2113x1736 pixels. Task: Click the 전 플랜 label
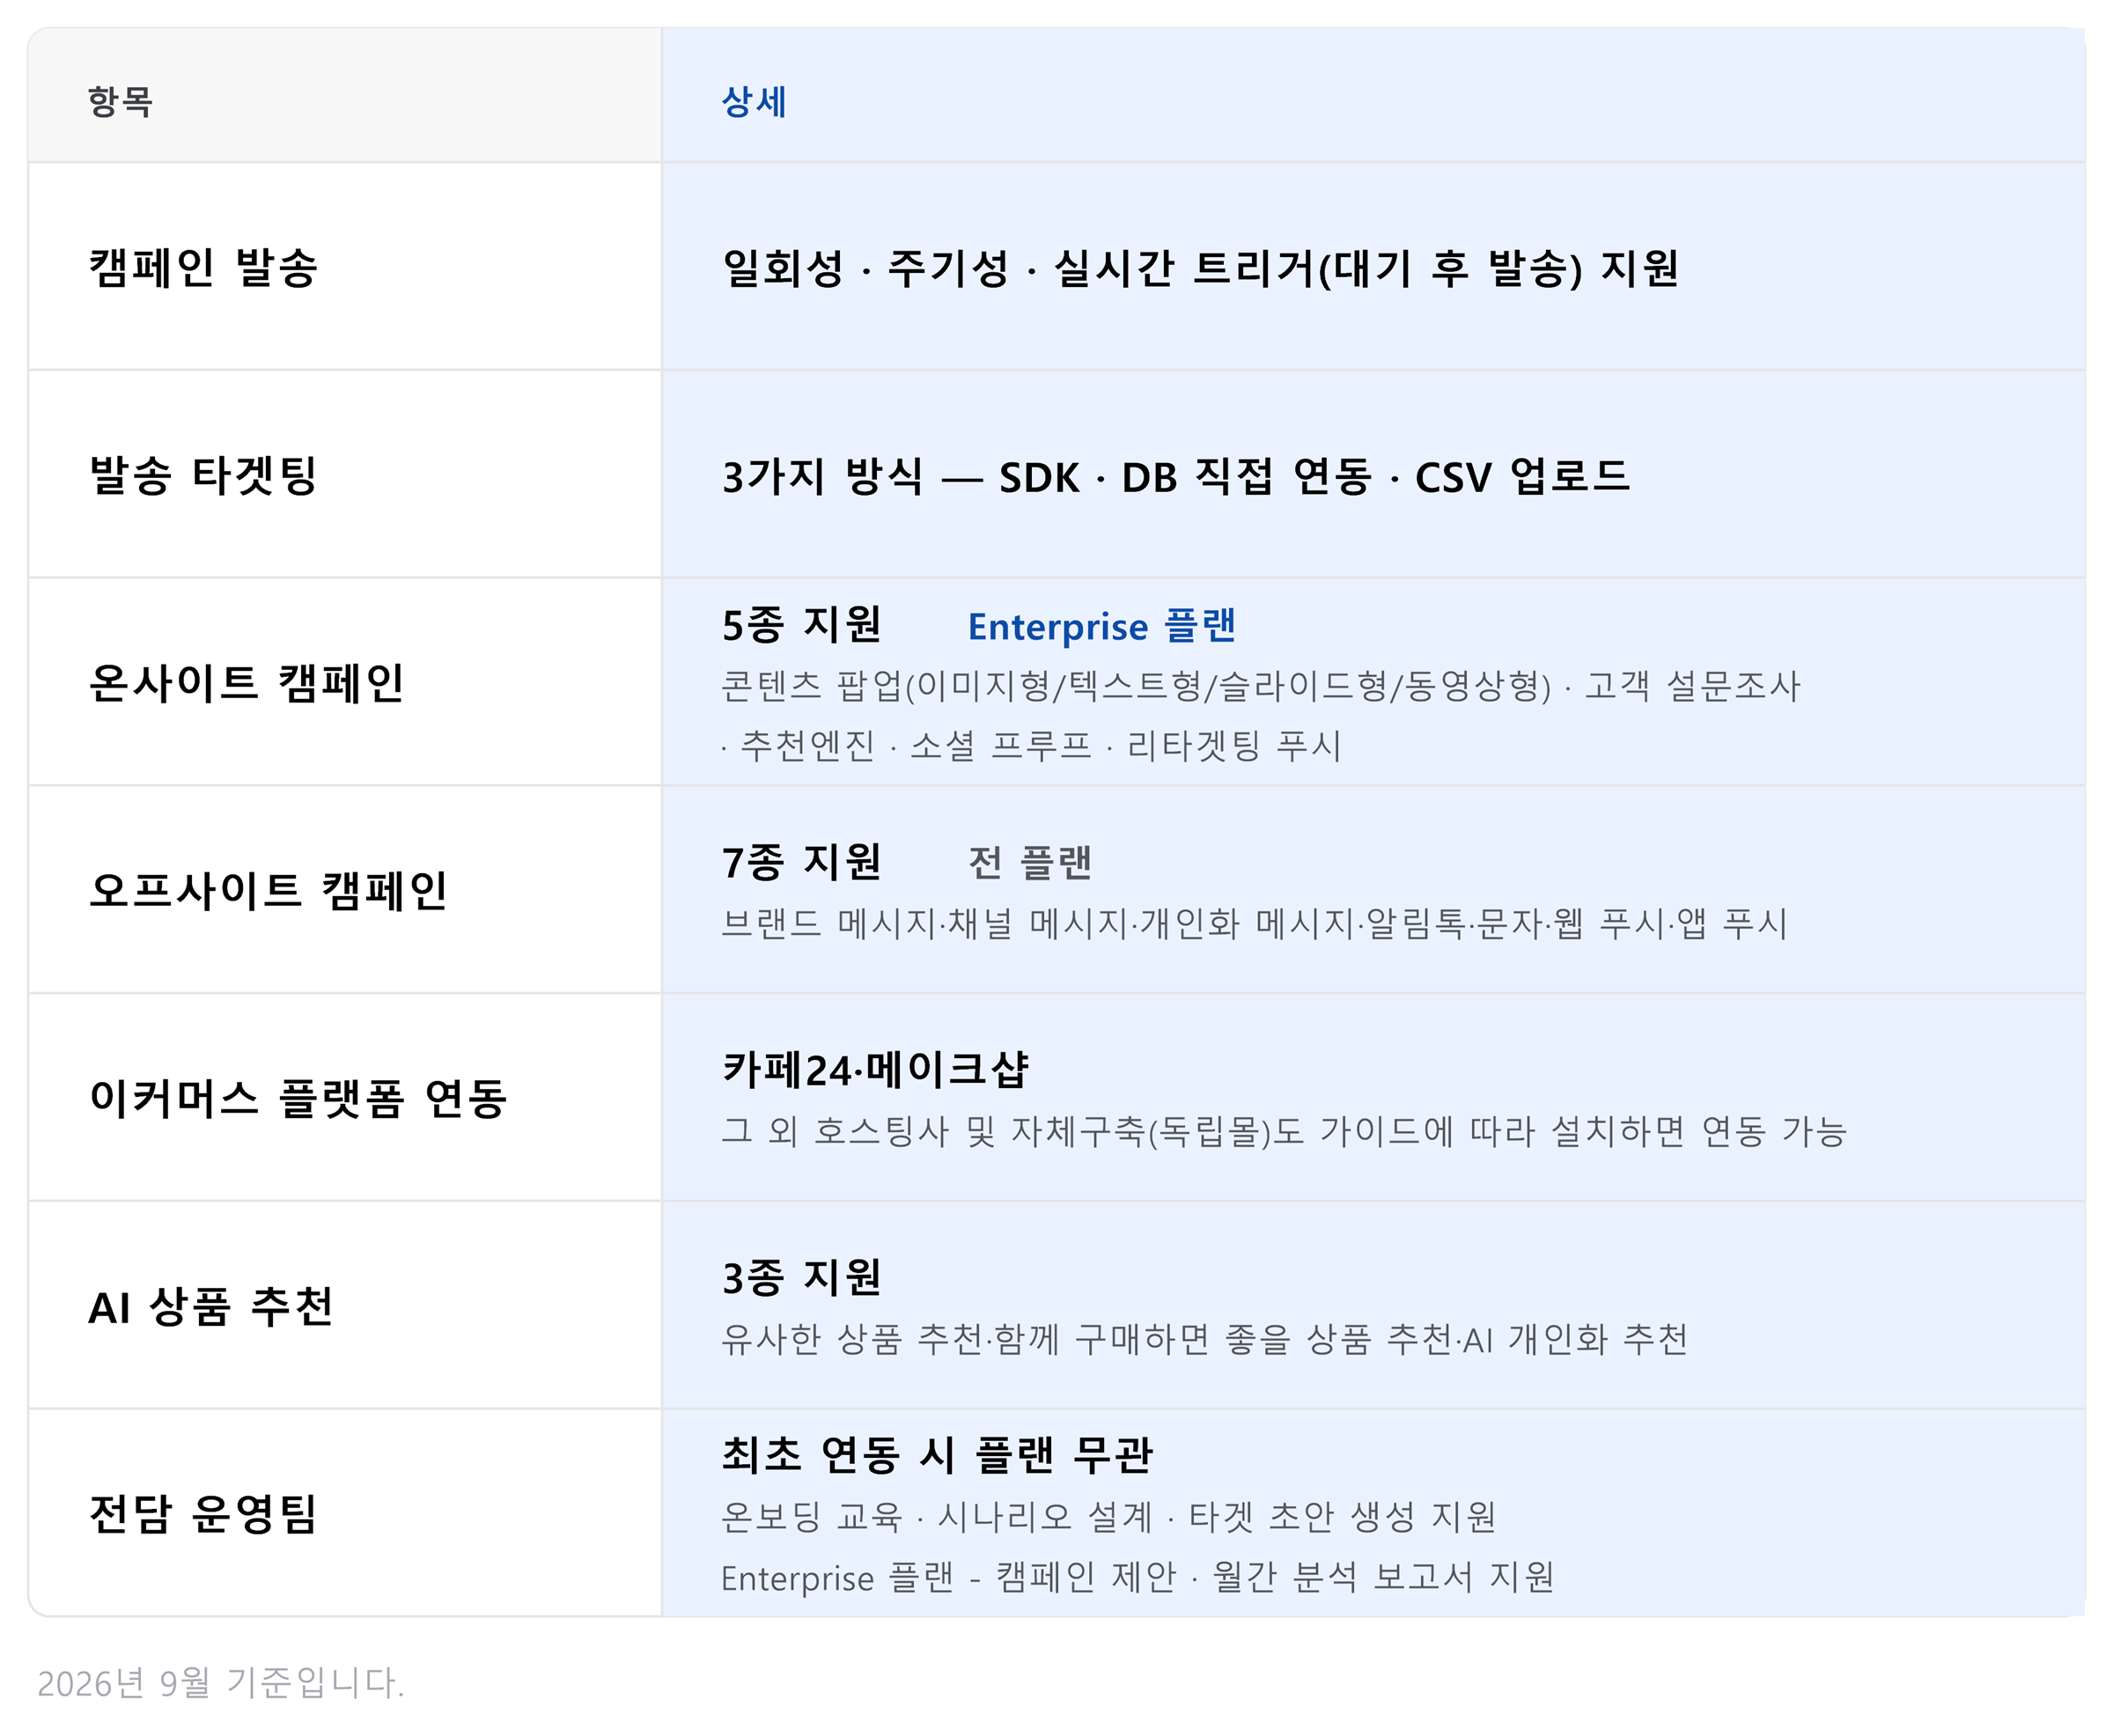1030,862
